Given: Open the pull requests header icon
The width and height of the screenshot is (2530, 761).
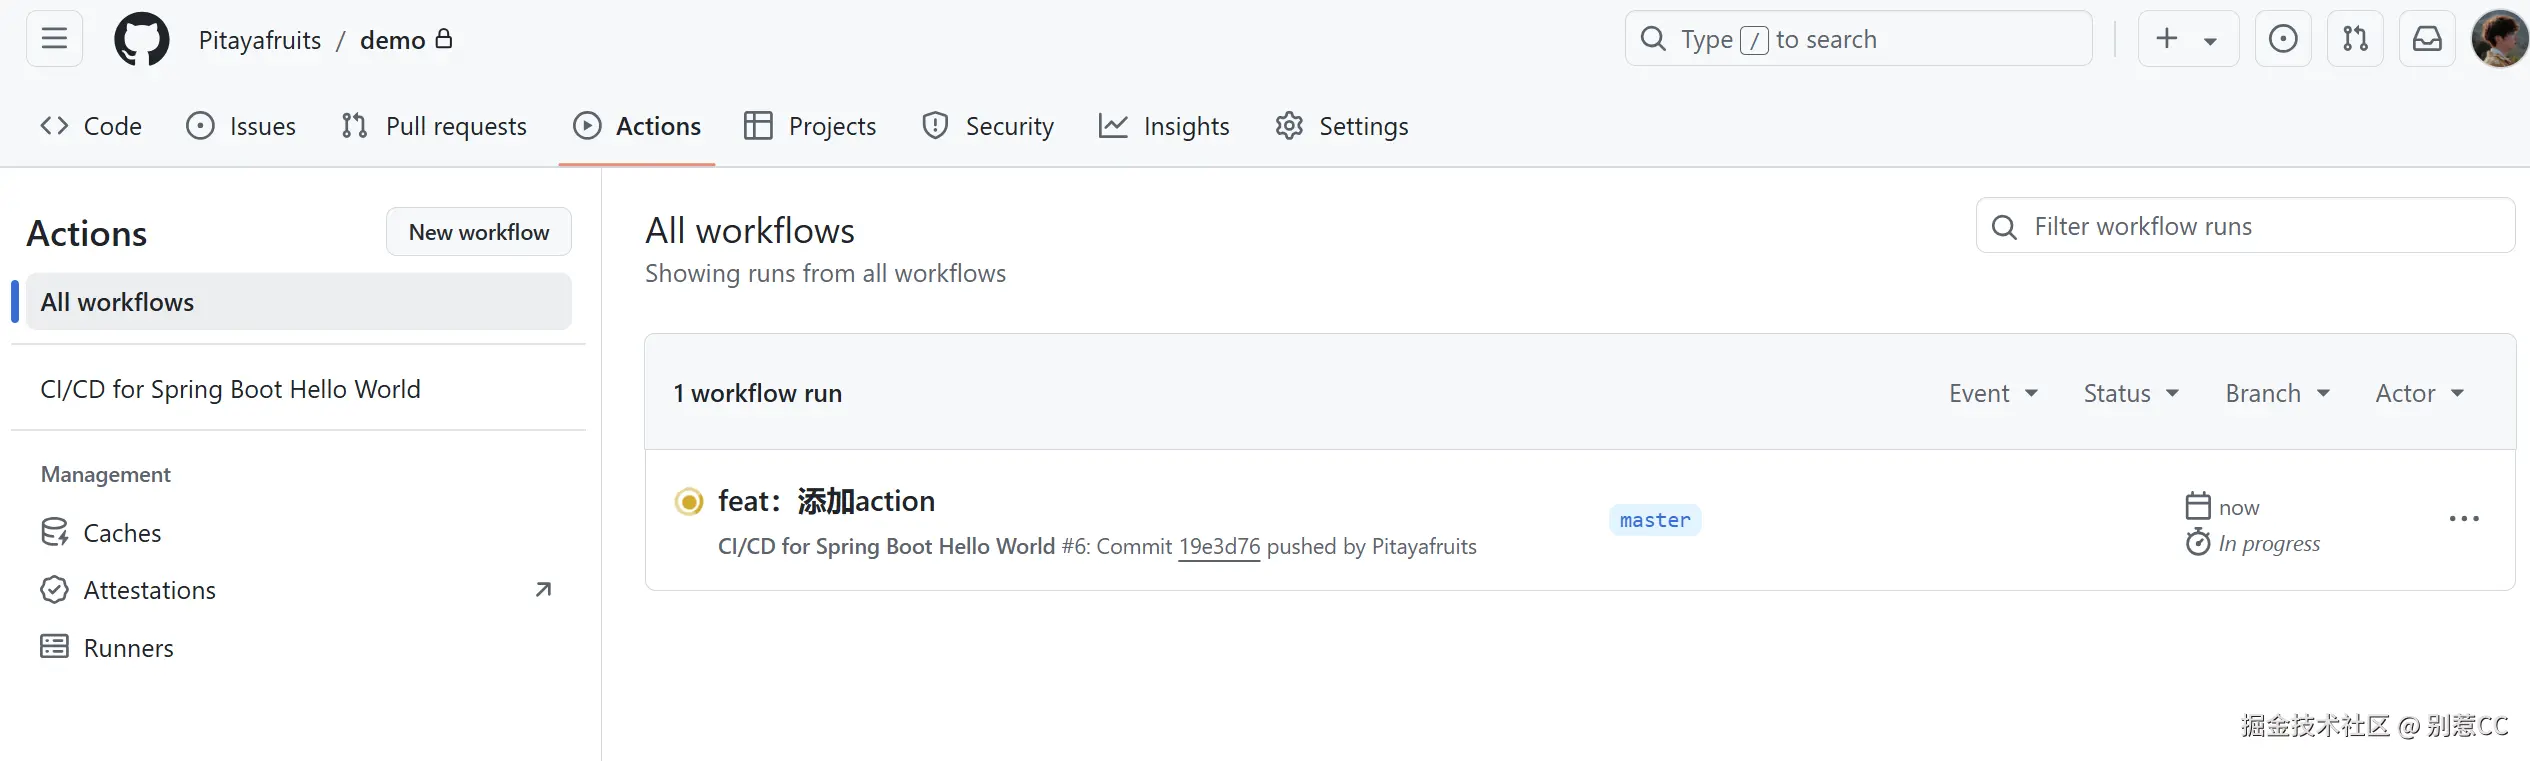Looking at the screenshot, I should click(x=2355, y=39).
